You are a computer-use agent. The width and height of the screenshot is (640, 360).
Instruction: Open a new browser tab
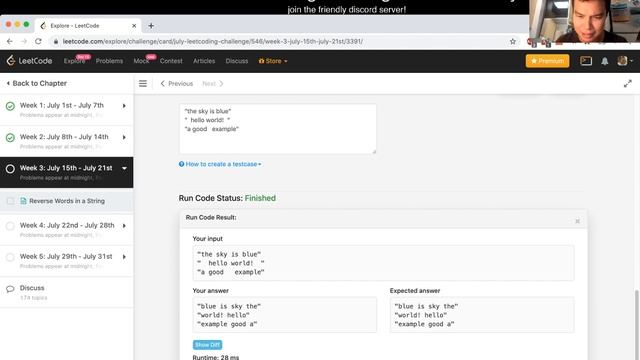point(151,26)
